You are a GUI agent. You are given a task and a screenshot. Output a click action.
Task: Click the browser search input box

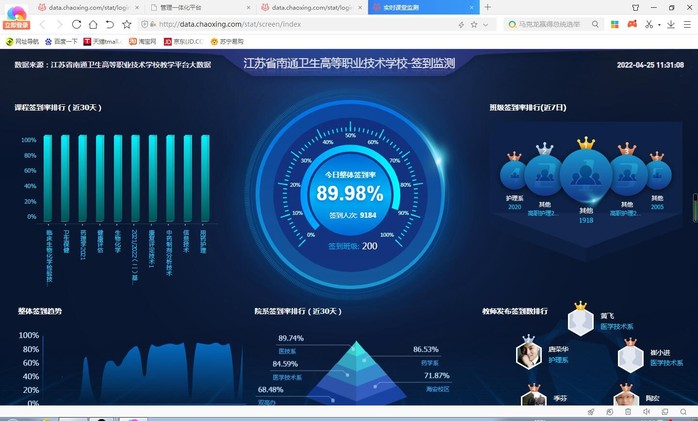tap(553, 24)
